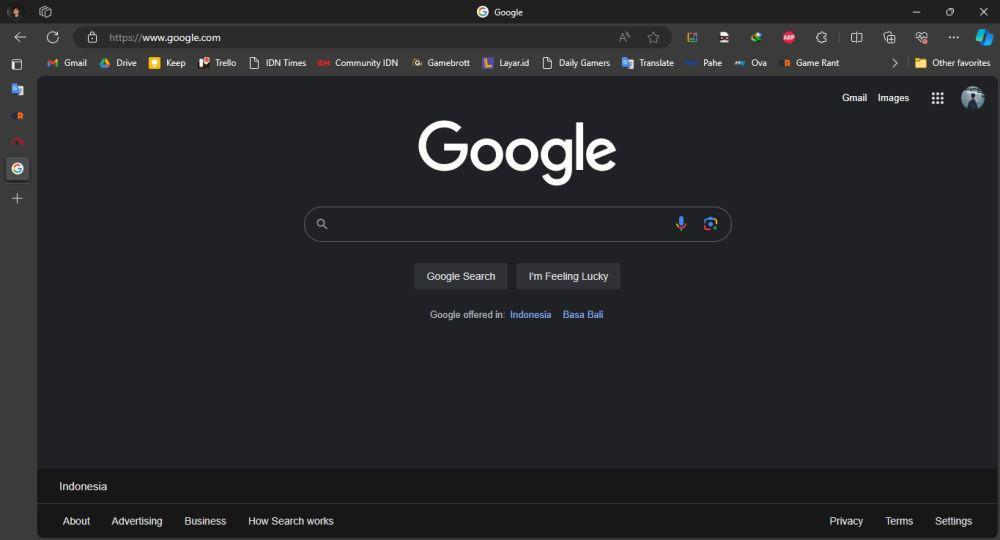Add this page to favorites with star
1000x540 pixels.
(653, 38)
